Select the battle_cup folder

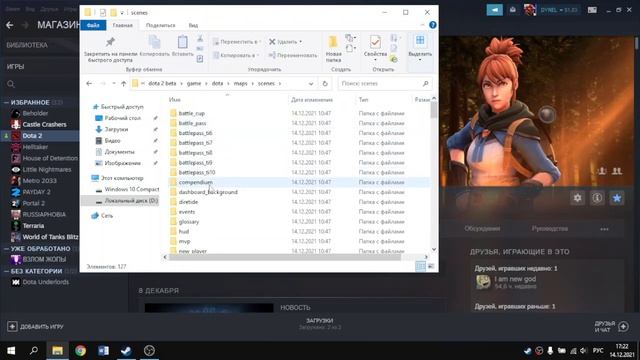(x=191, y=113)
